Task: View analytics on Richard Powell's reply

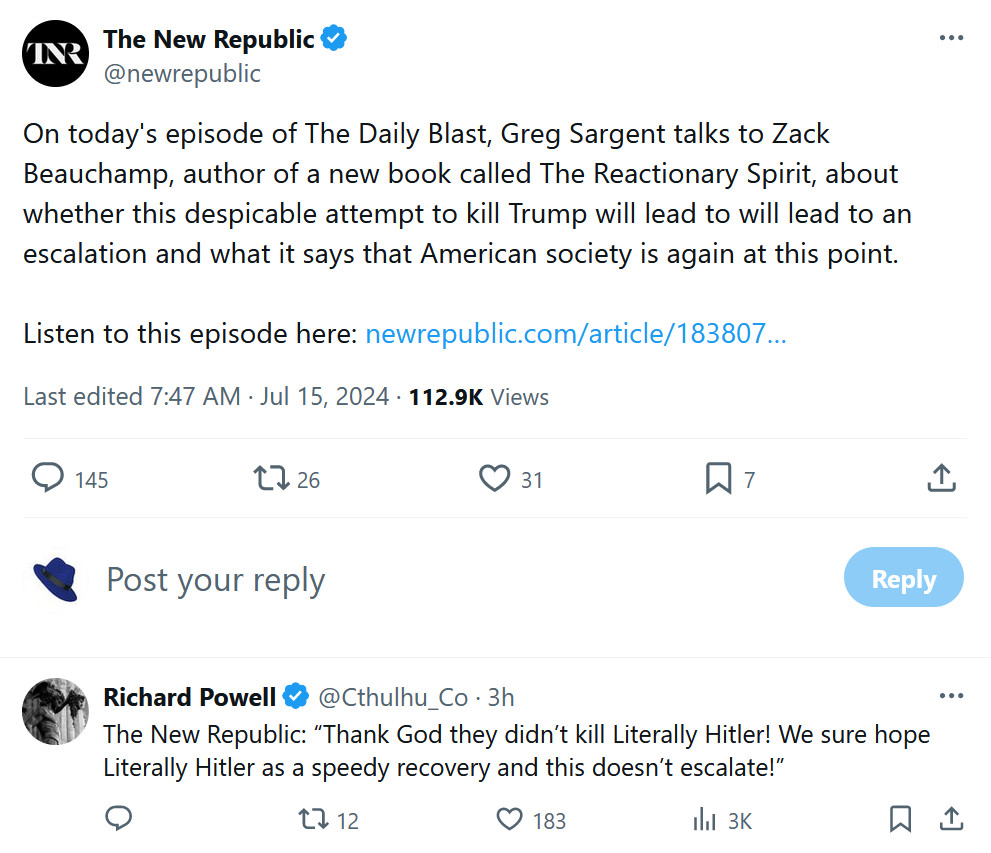Action: coord(706,820)
